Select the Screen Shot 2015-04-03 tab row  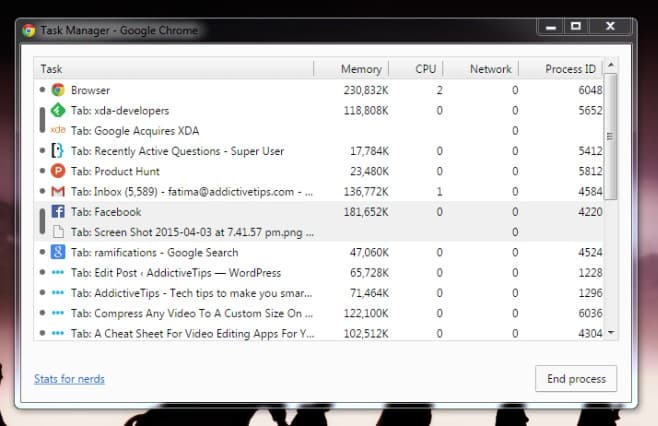coord(319,232)
